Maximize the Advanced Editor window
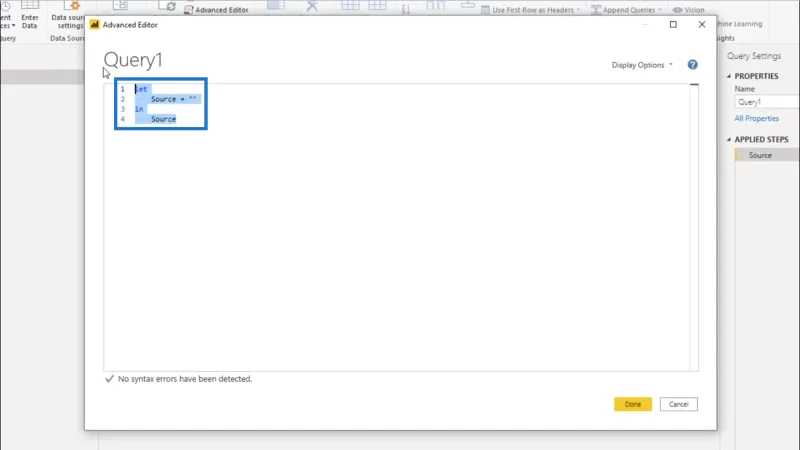 click(x=673, y=24)
